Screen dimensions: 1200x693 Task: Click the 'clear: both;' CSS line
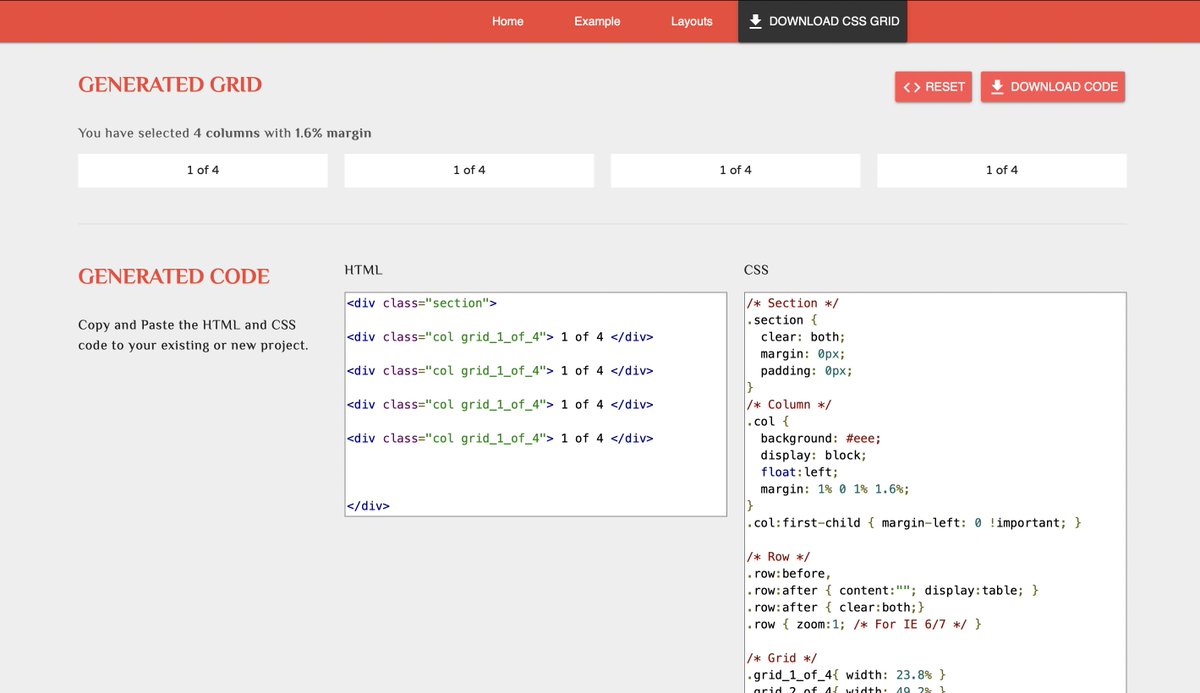(803, 337)
